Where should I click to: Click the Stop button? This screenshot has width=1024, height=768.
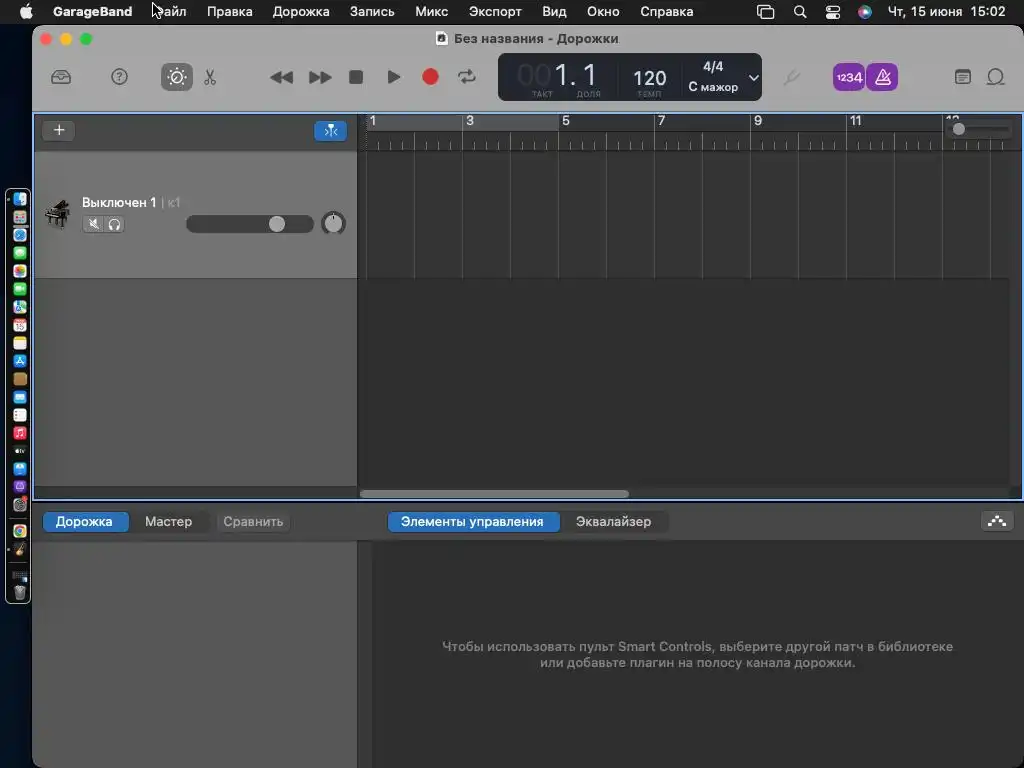[356, 77]
